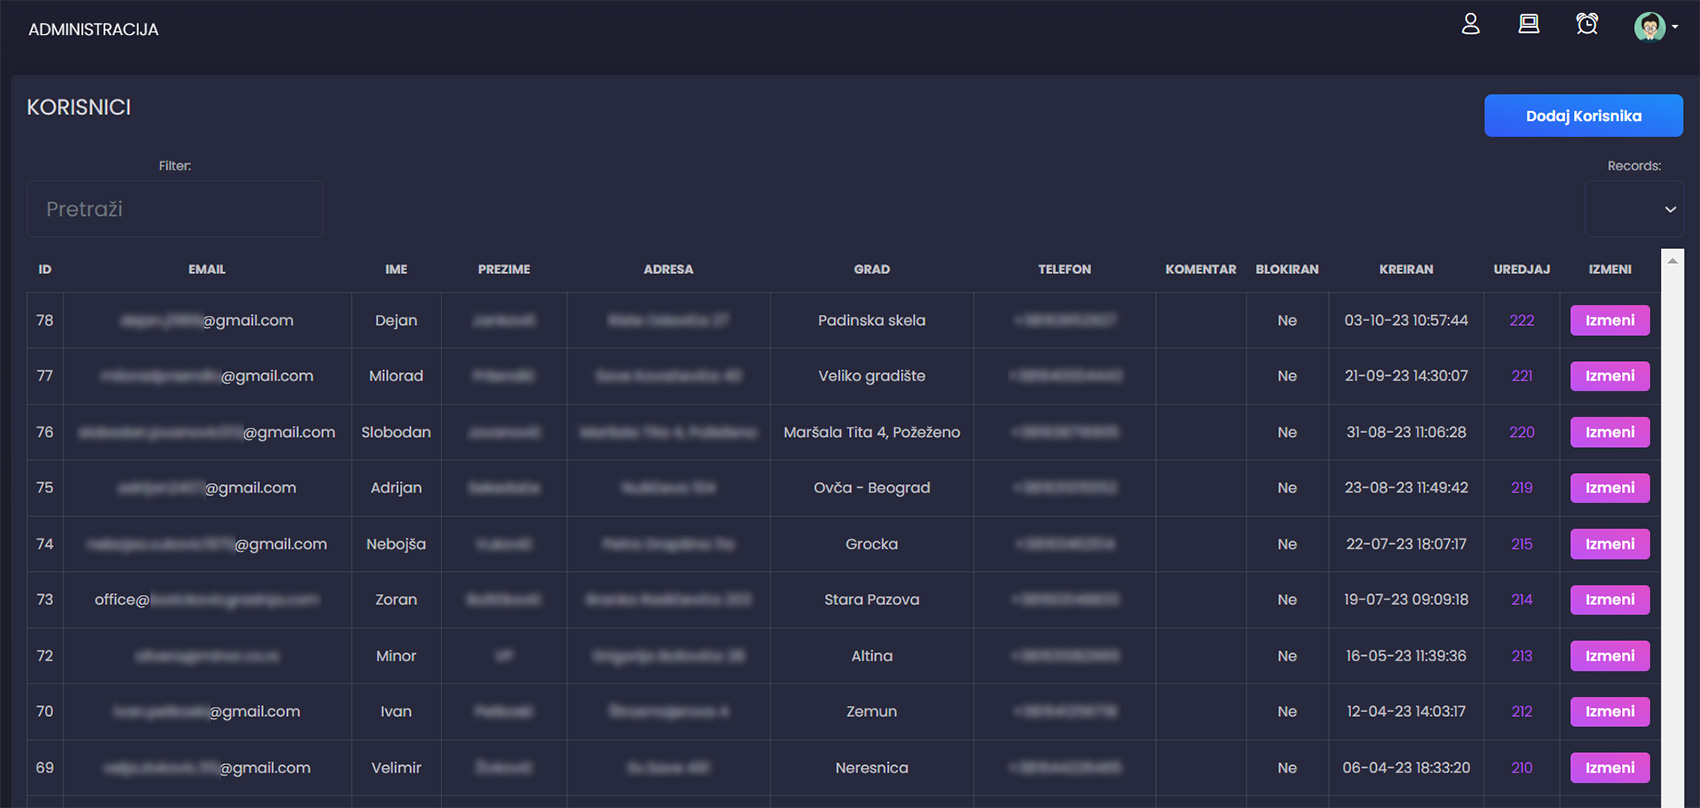Screen dimensions: 1700x808
Task: Sort by IME column header
Action: 396,269
